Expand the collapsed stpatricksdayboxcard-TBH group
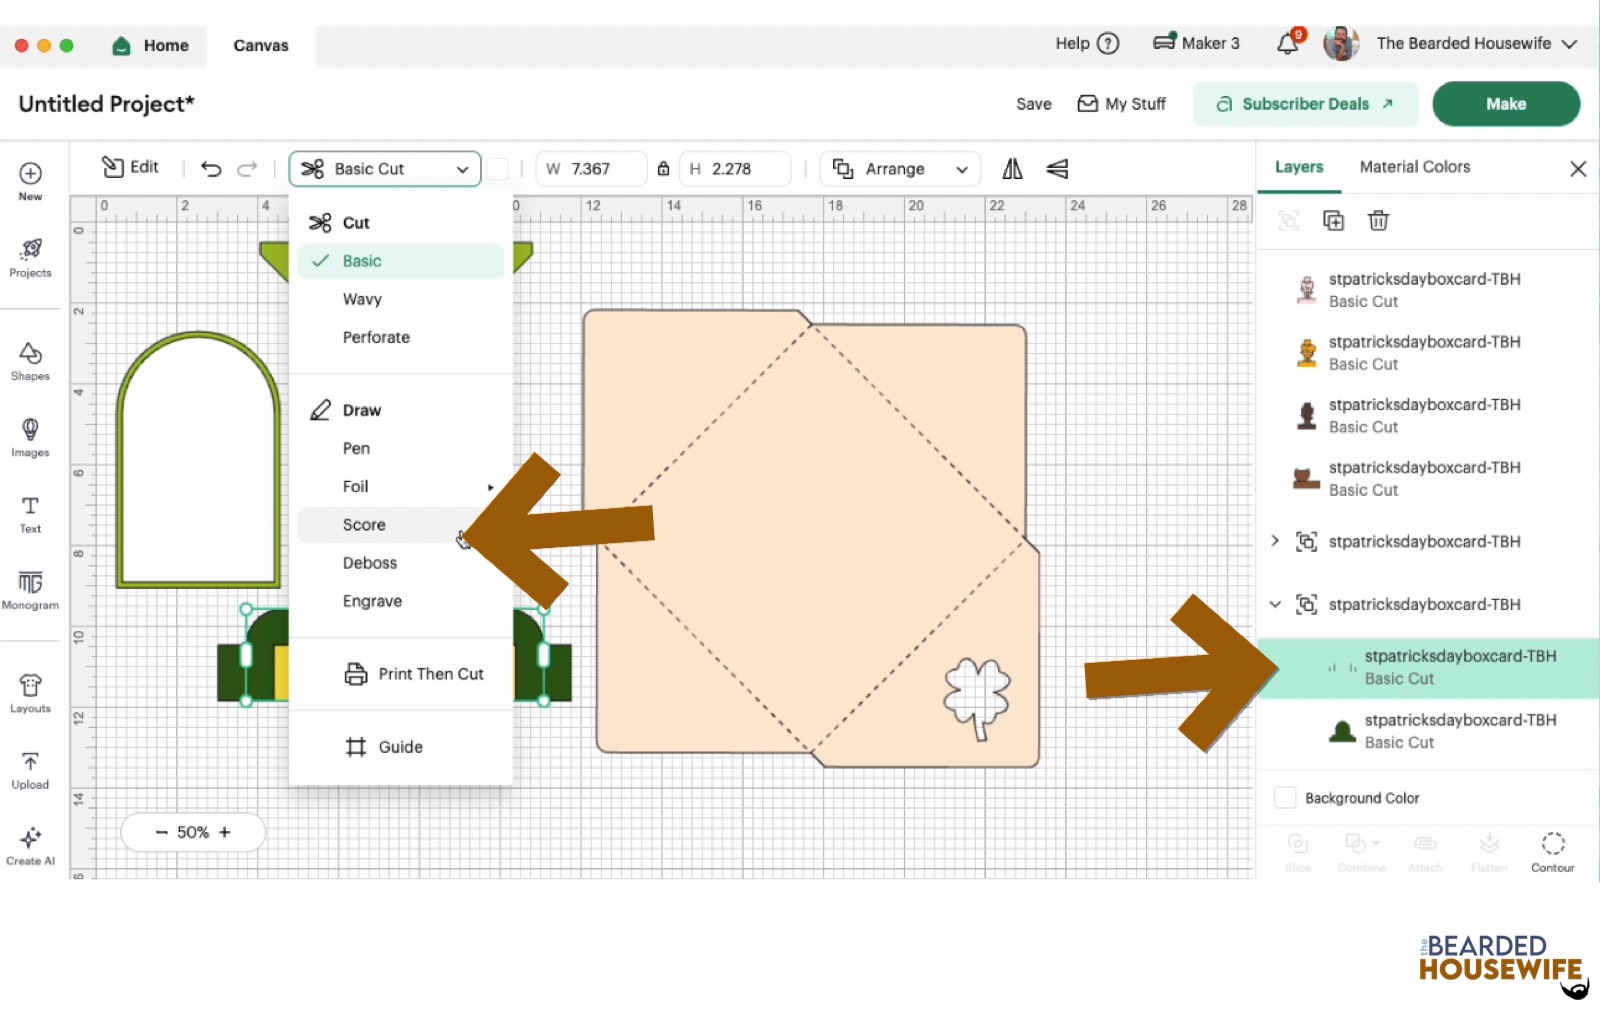The width and height of the screenshot is (1600, 1017). [x=1275, y=541]
